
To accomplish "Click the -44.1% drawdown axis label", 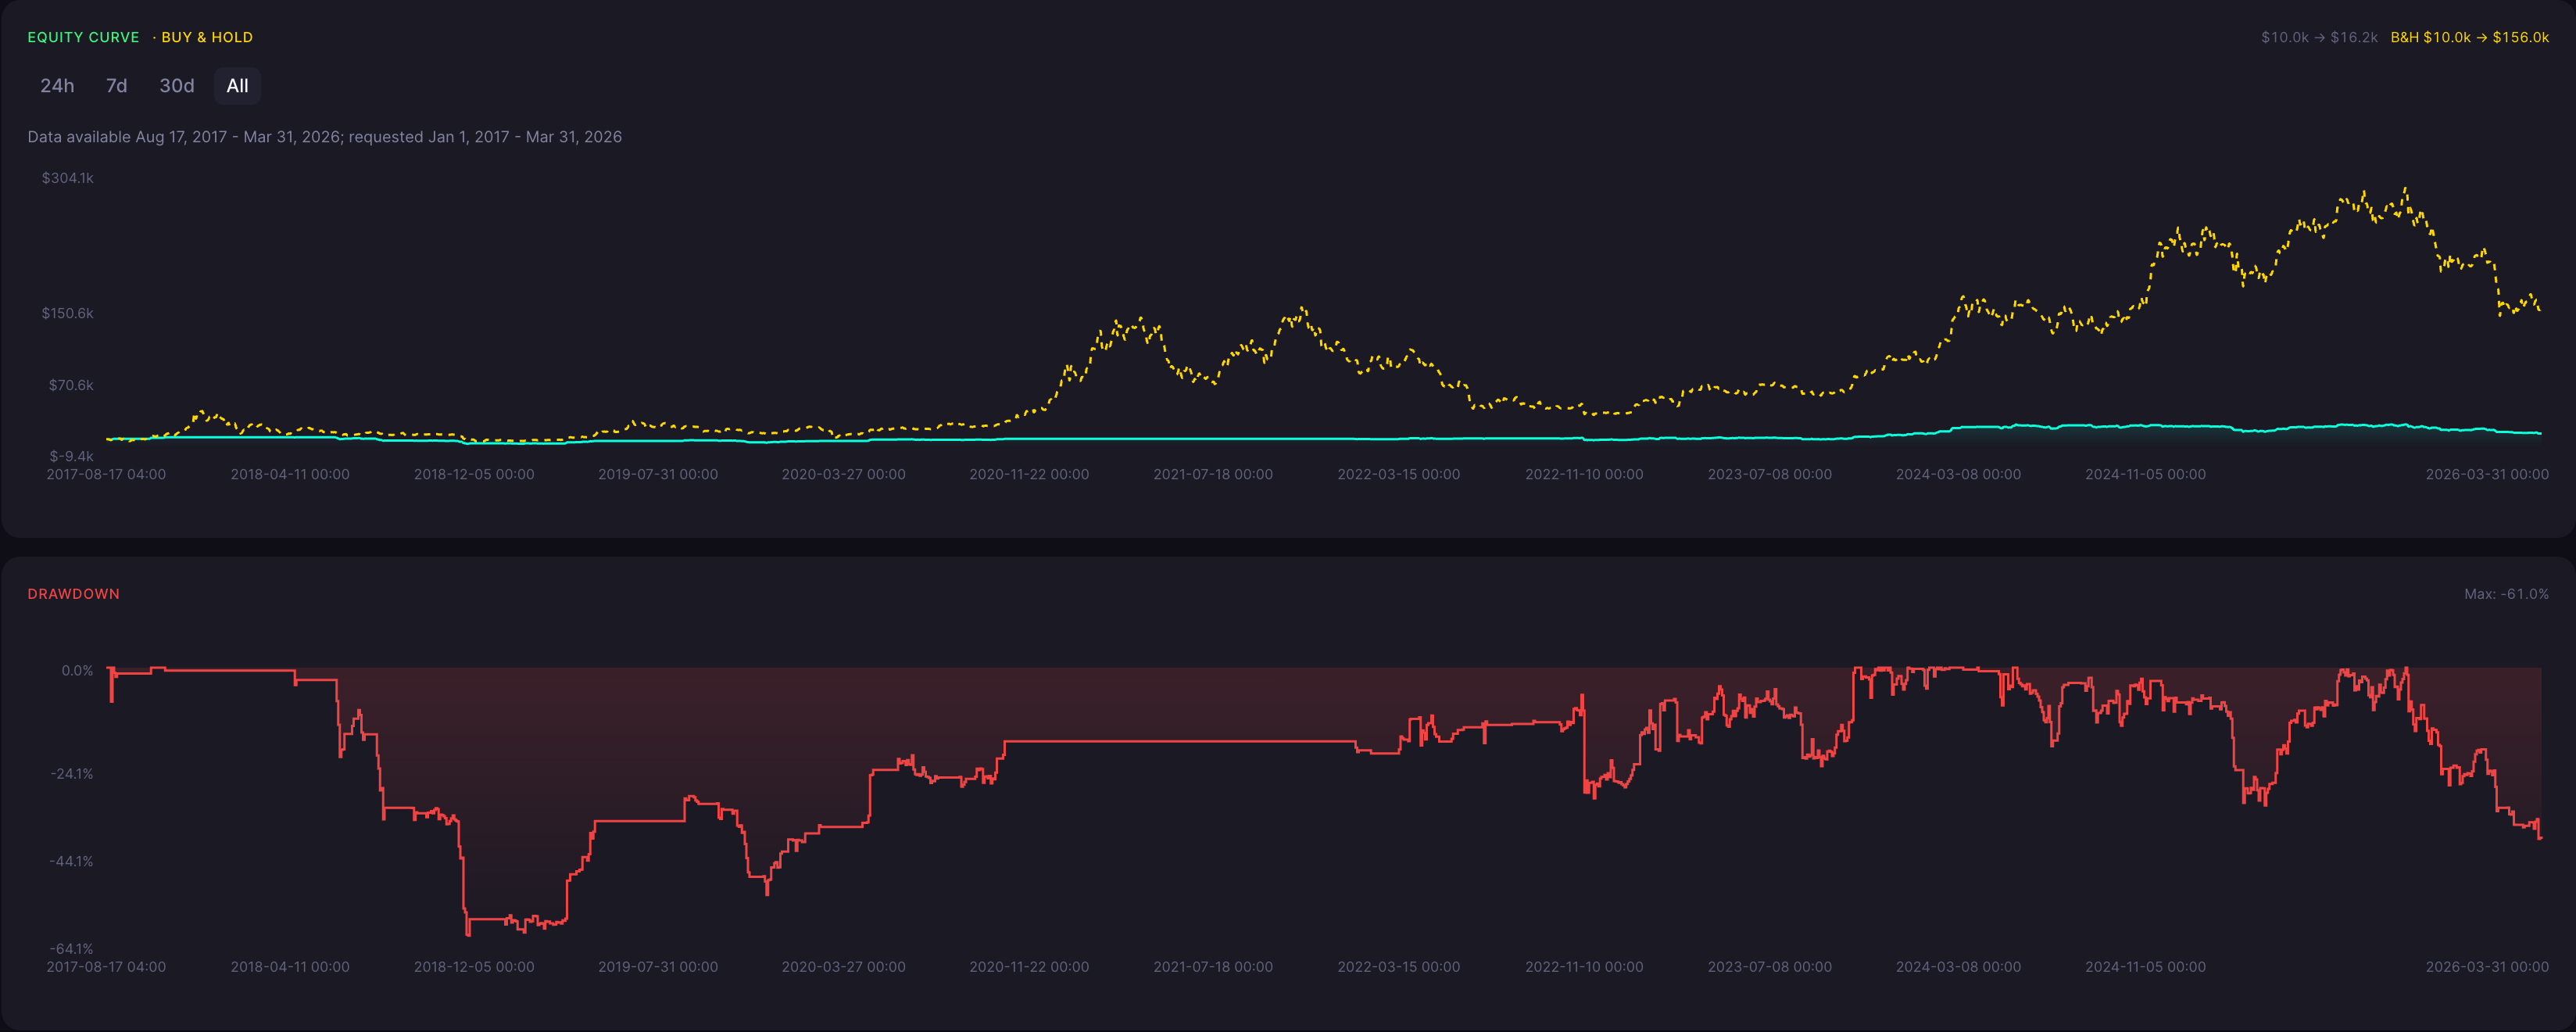I will coord(71,861).
